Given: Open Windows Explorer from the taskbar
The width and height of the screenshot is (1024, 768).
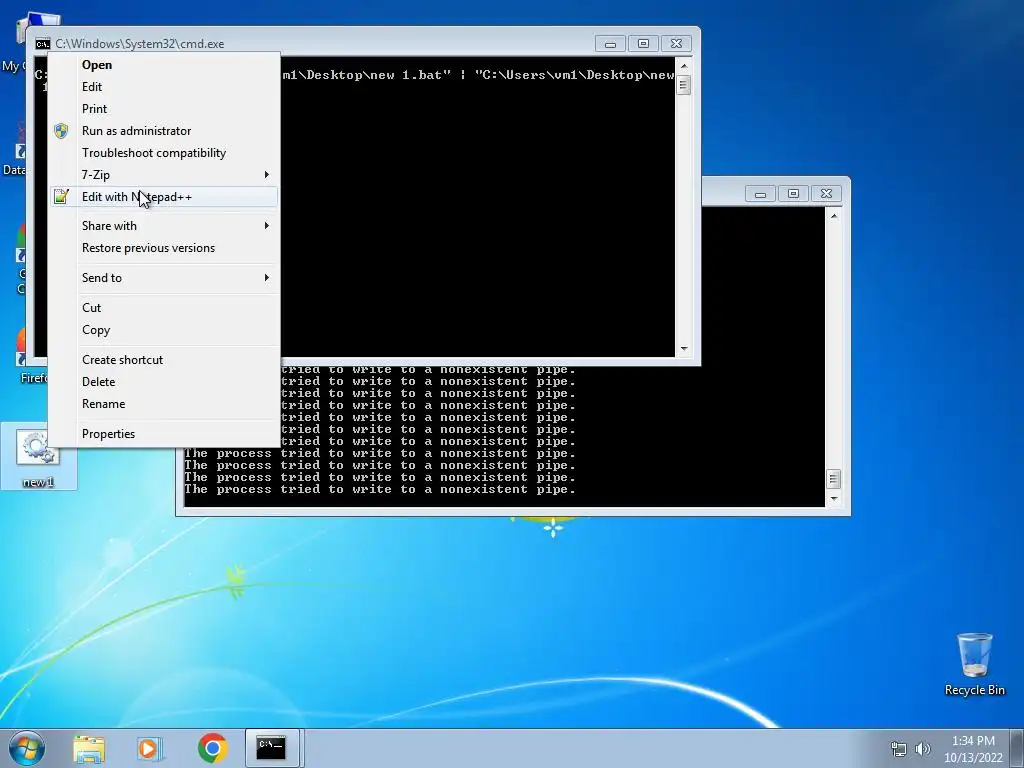Looking at the screenshot, I should pyautogui.click(x=89, y=748).
